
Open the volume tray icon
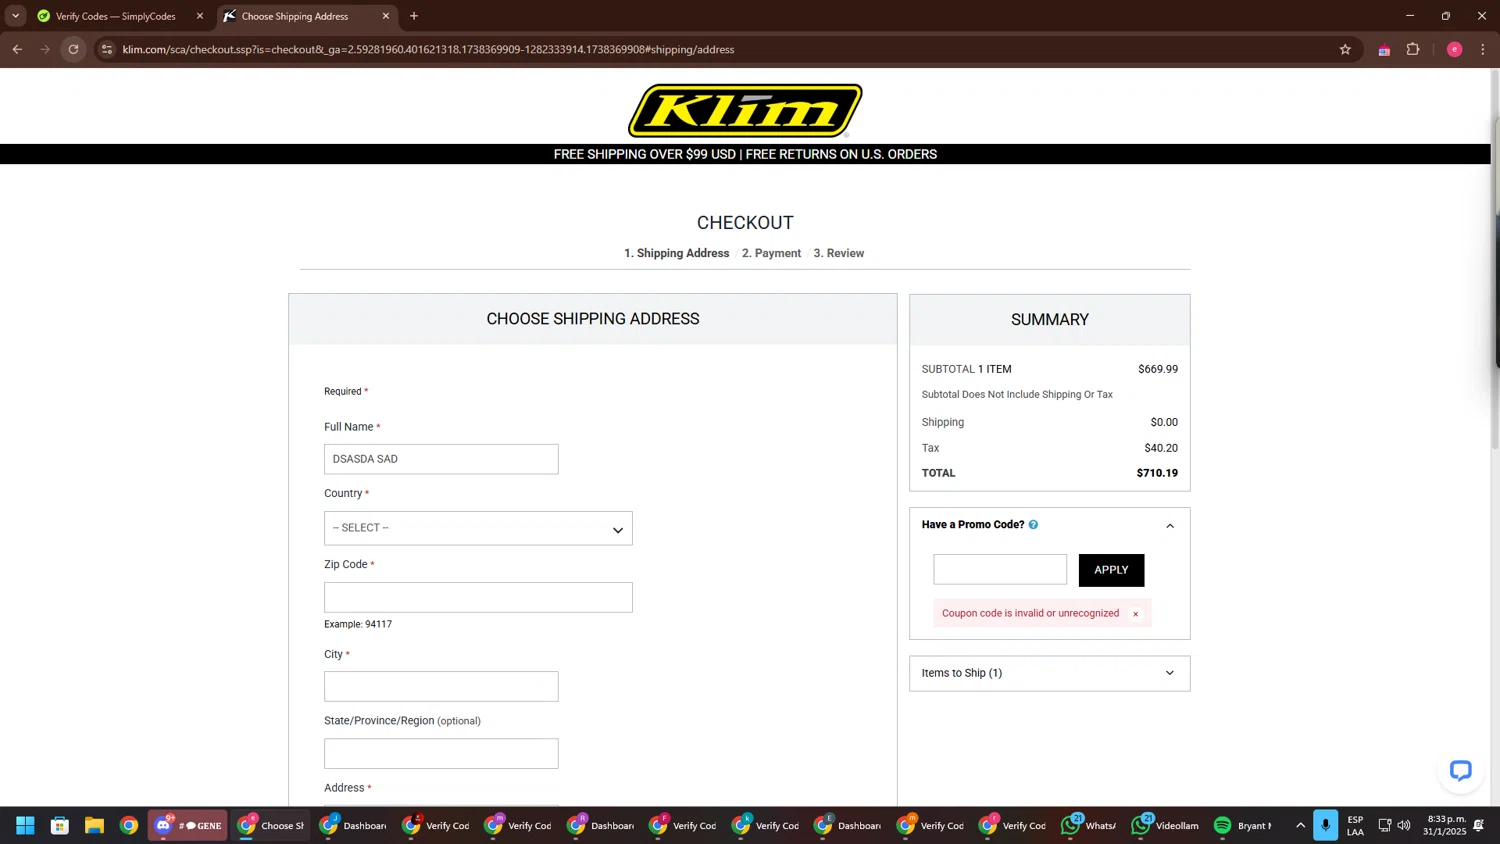[1404, 826]
